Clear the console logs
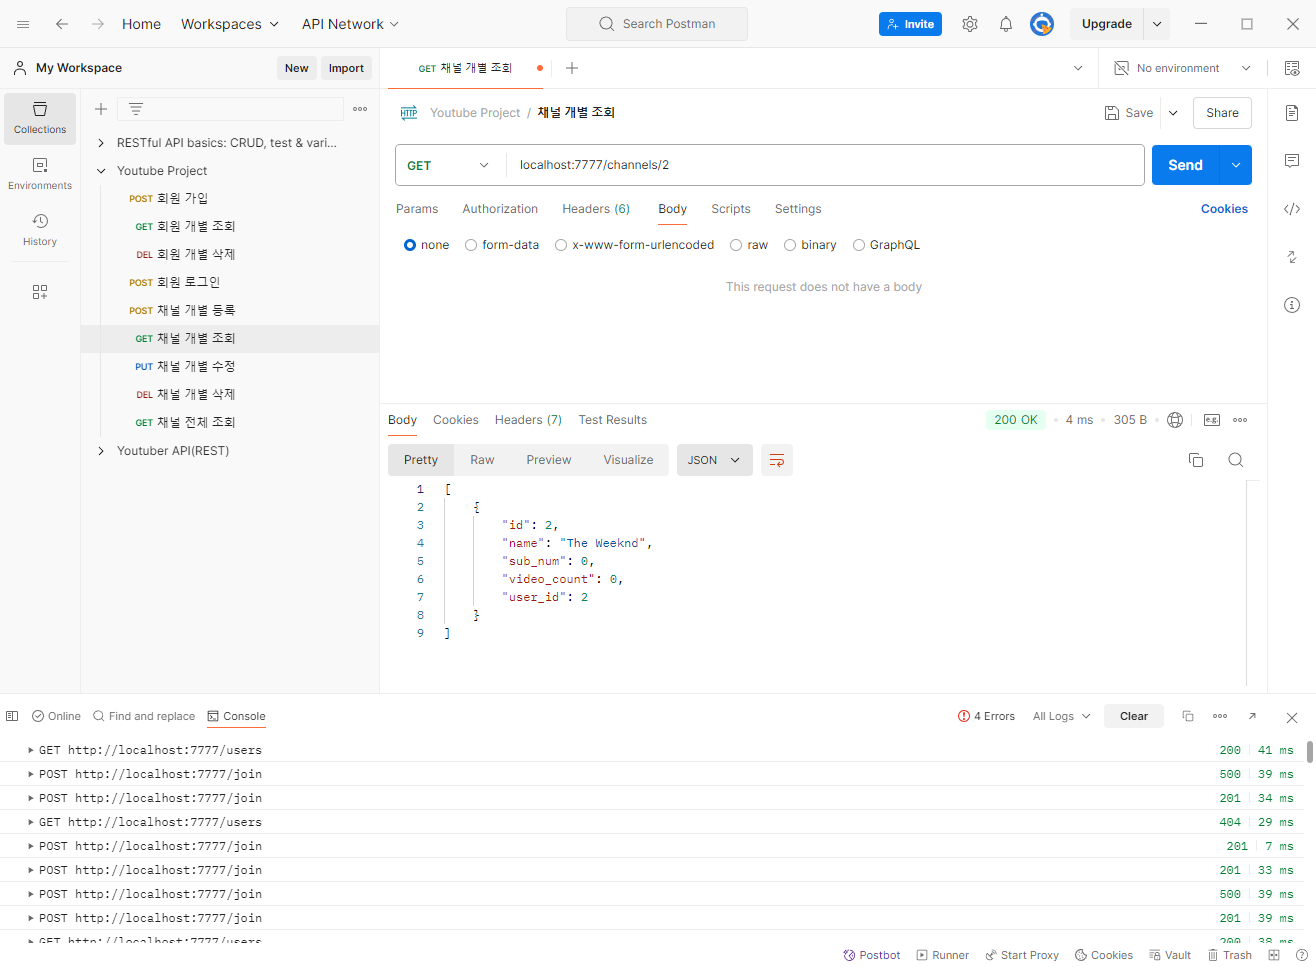Viewport: 1316px width, 967px height. 1134,716
